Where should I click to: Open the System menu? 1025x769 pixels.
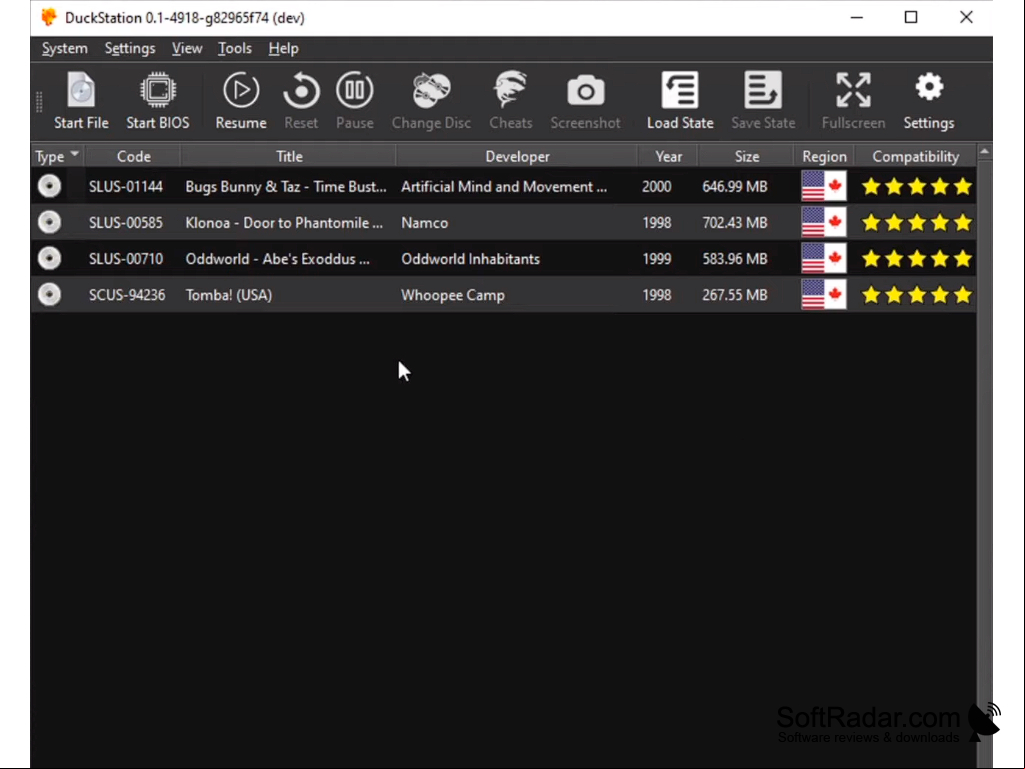[64, 48]
